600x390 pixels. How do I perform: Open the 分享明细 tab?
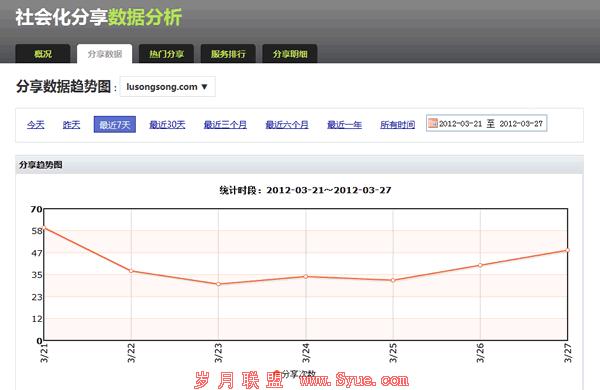(x=290, y=54)
